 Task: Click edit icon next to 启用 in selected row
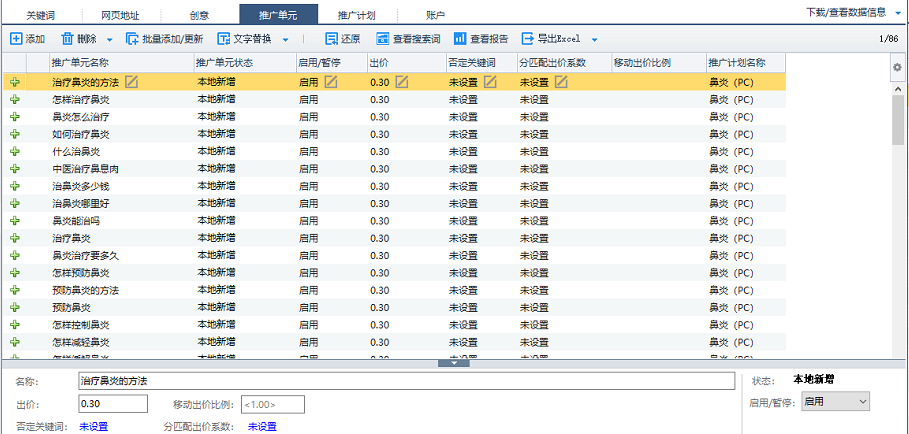click(x=331, y=82)
